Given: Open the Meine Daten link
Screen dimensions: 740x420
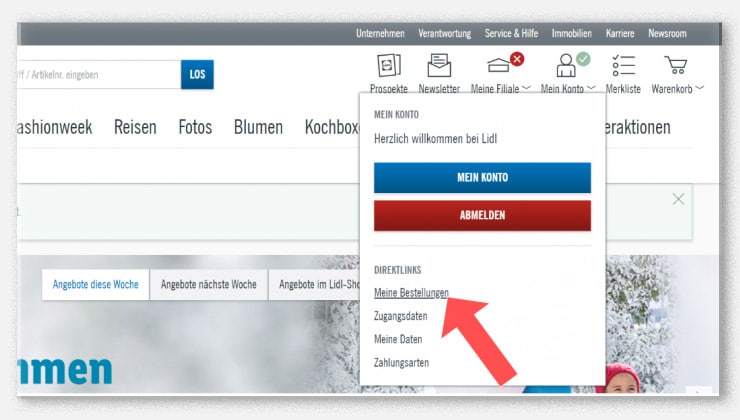Looking at the screenshot, I should [x=398, y=339].
